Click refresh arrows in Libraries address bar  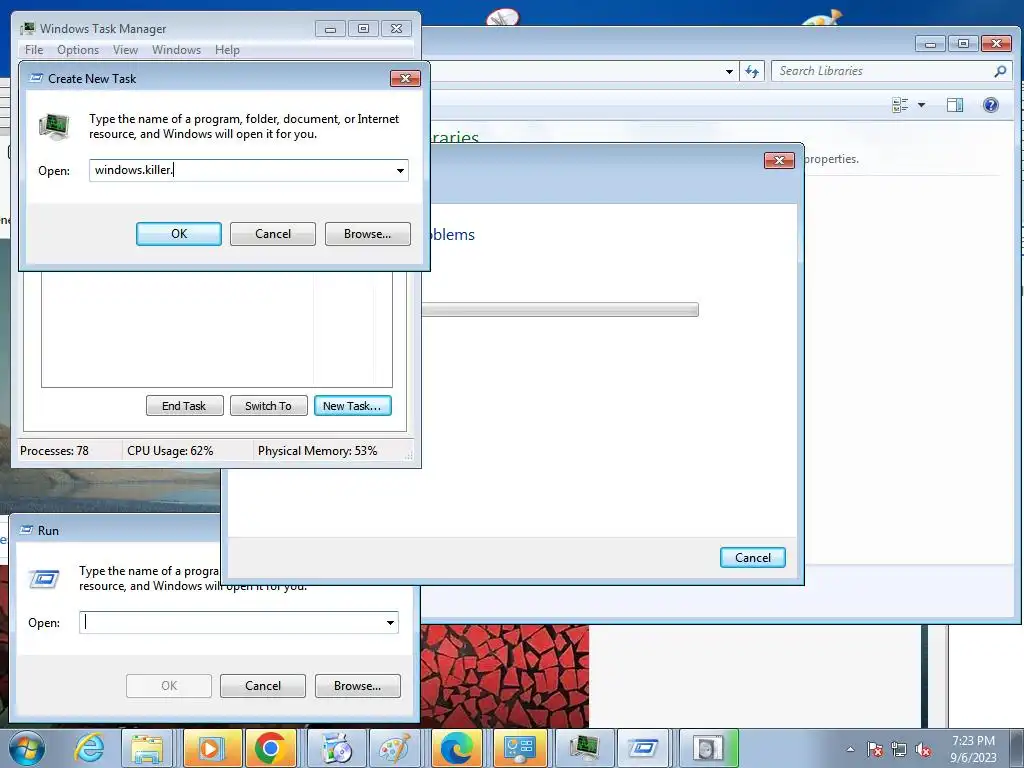coord(752,71)
